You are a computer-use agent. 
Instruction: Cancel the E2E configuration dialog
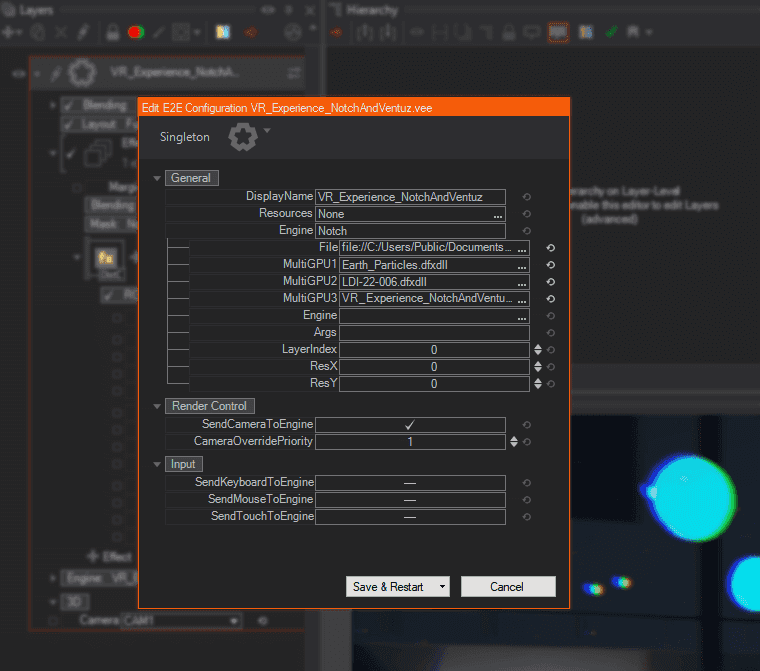click(507, 587)
